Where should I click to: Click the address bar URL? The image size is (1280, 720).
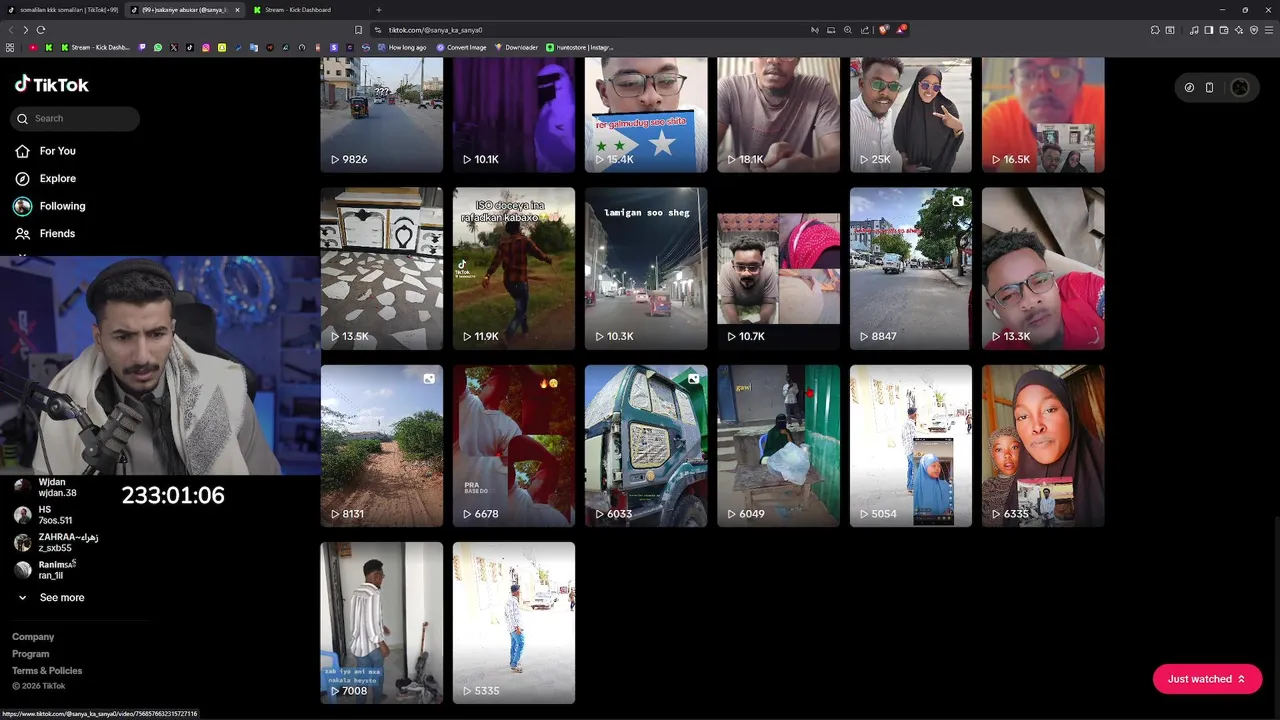pyautogui.click(x=435, y=30)
